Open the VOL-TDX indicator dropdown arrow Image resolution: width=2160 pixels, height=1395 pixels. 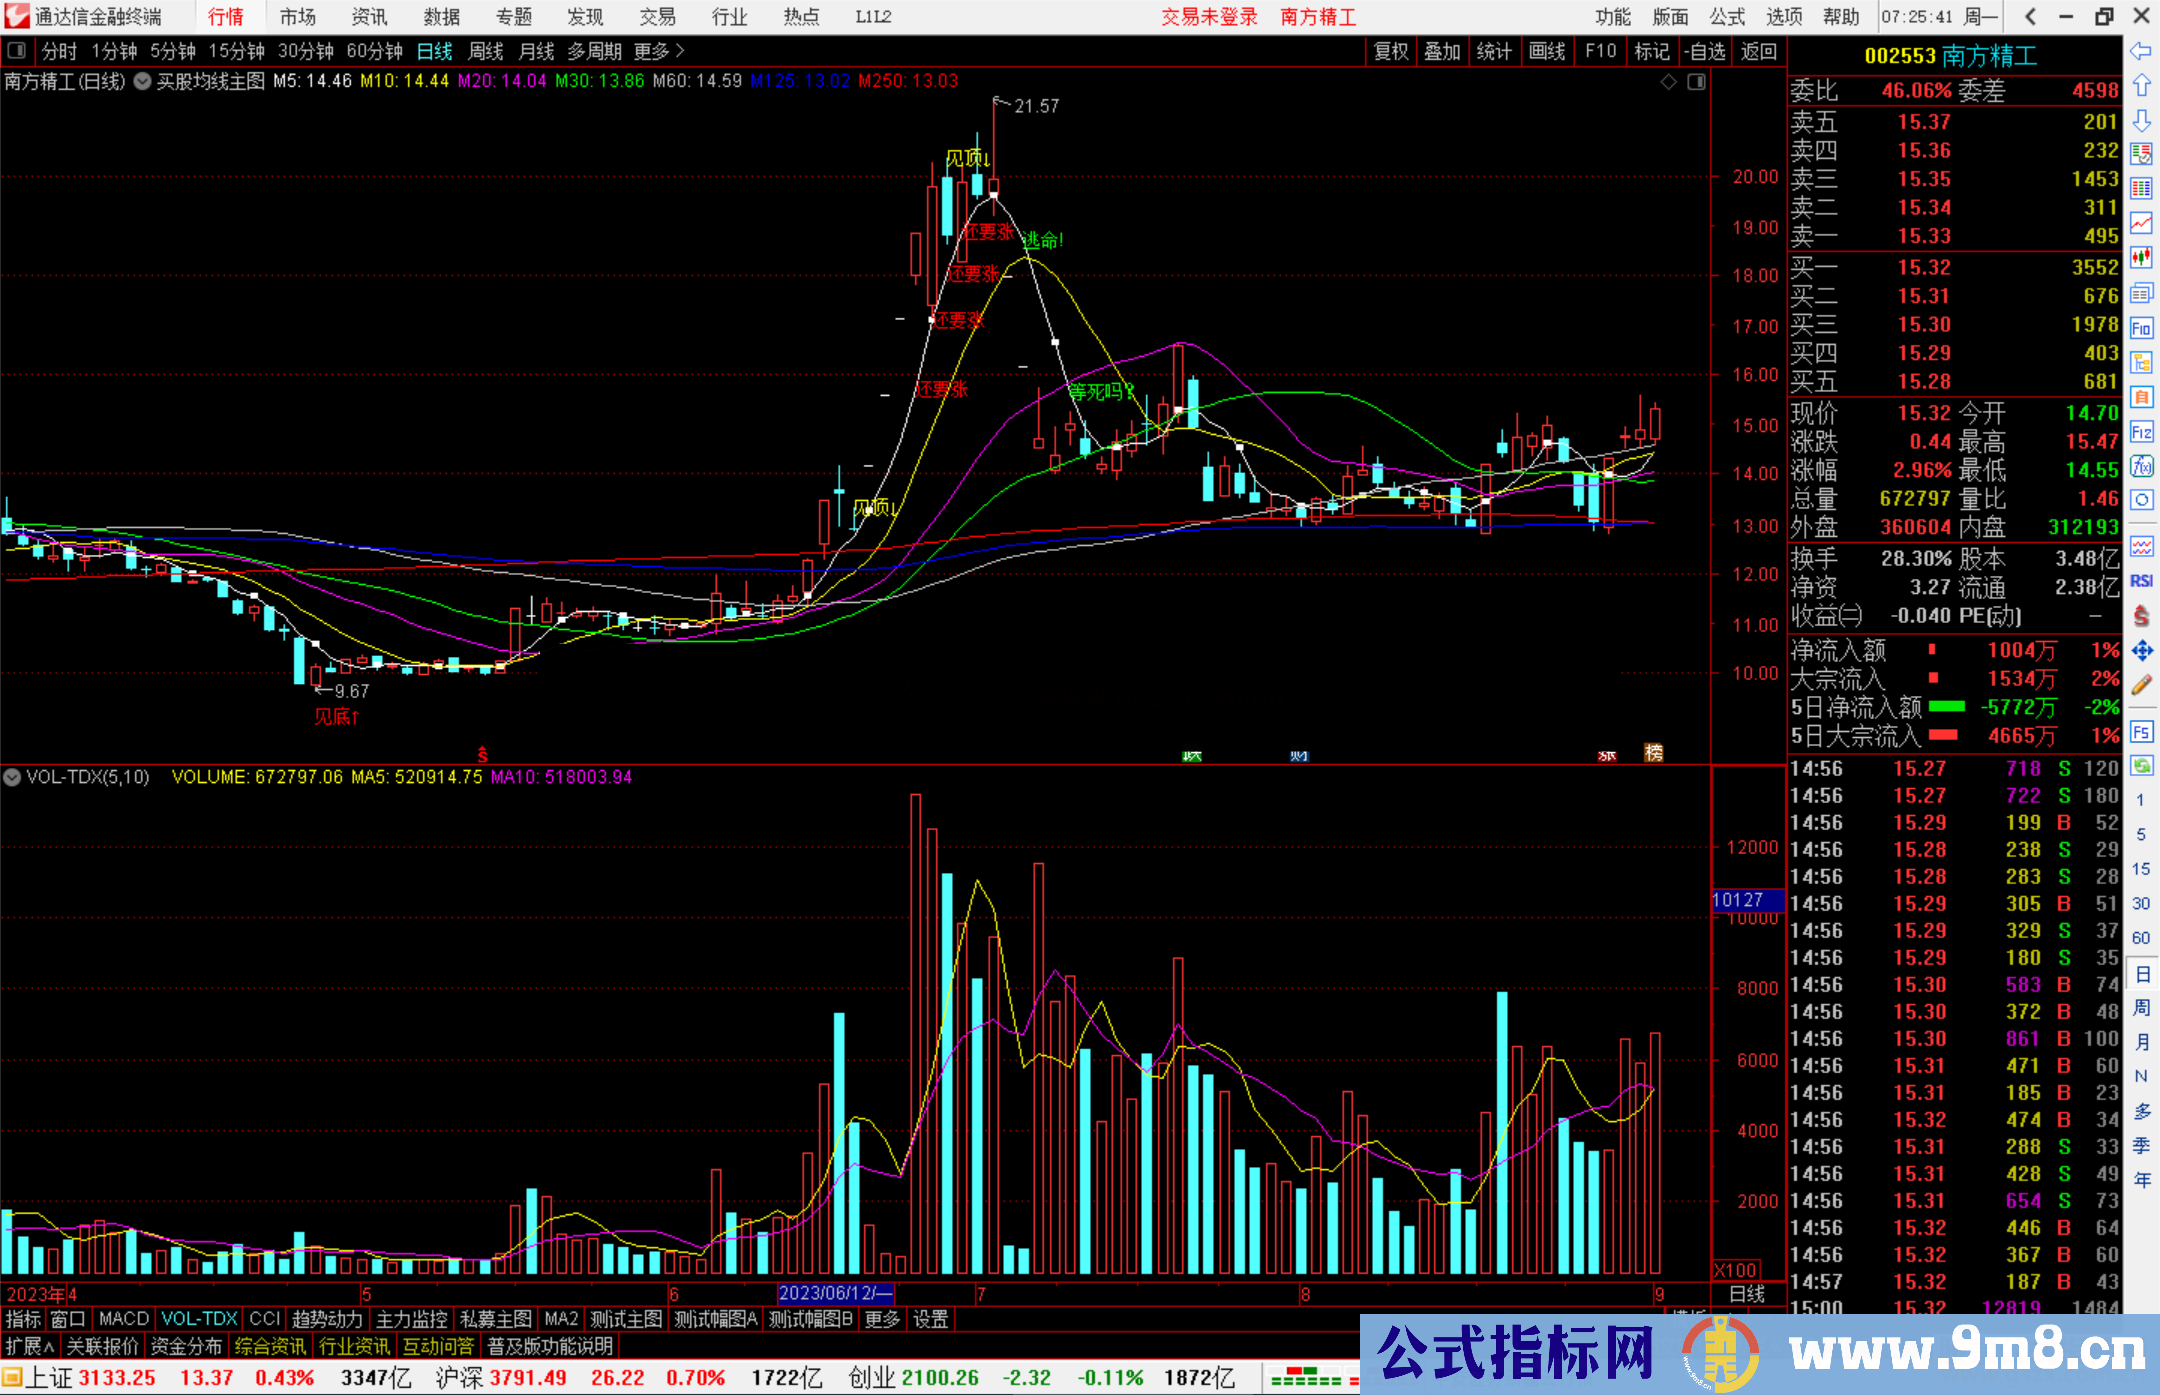click(13, 777)
